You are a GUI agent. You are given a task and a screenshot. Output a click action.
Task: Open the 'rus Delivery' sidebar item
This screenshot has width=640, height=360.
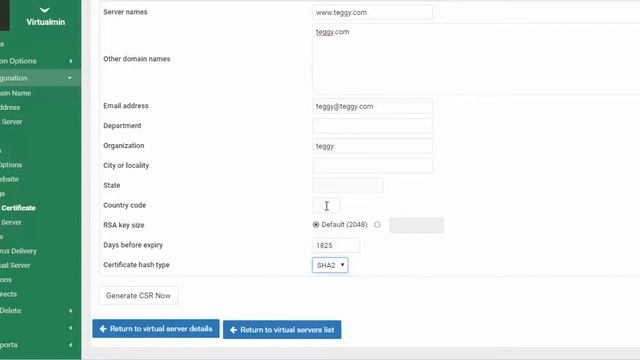pyautogui.click(x=18, y=251)
